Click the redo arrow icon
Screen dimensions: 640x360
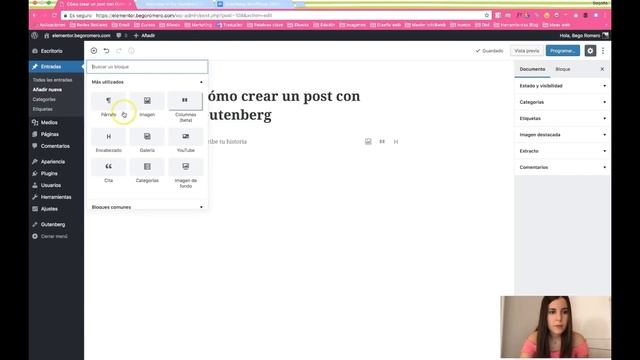click(119, 51)
